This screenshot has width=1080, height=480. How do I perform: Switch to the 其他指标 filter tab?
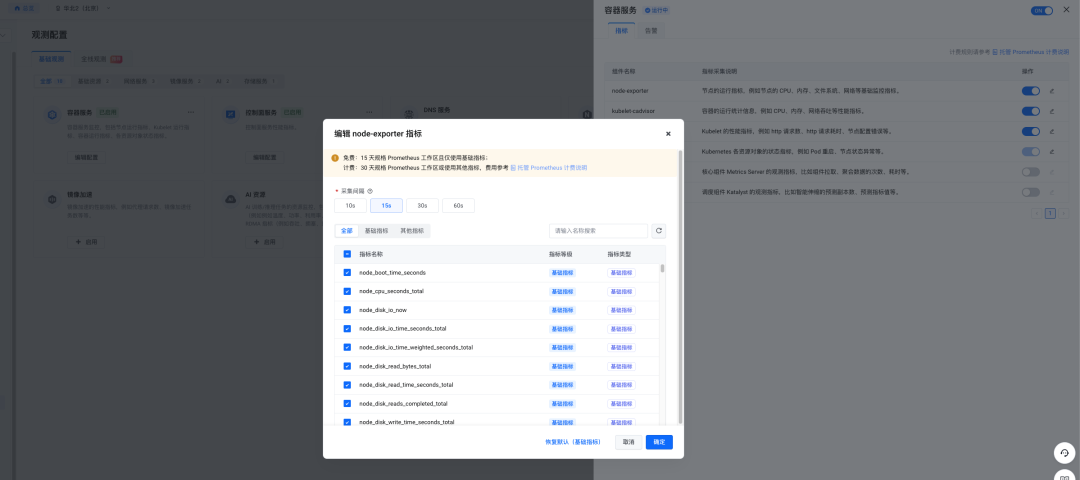(x=412, y=231)
